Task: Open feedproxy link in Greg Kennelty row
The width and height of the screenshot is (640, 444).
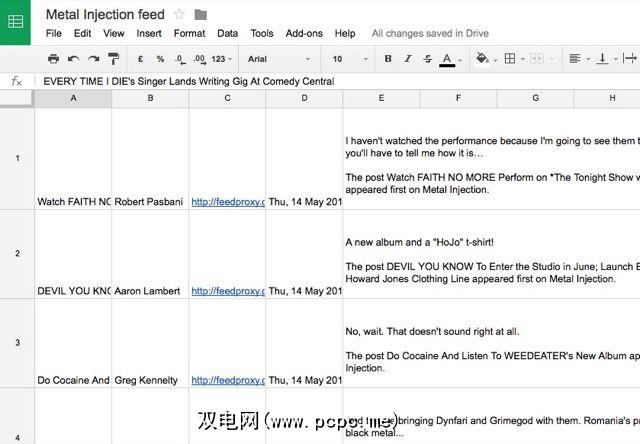Action: (228, 380)
